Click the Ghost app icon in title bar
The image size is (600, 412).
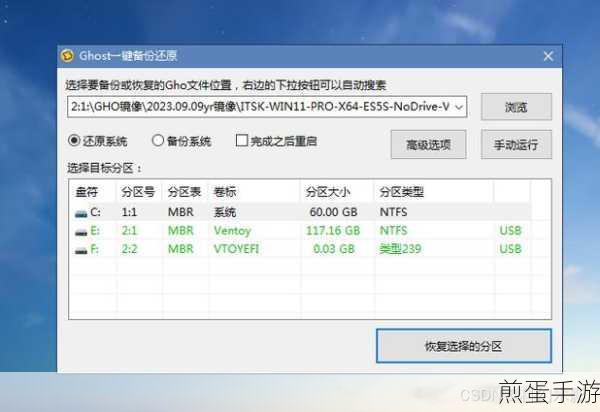click(67, 56)
